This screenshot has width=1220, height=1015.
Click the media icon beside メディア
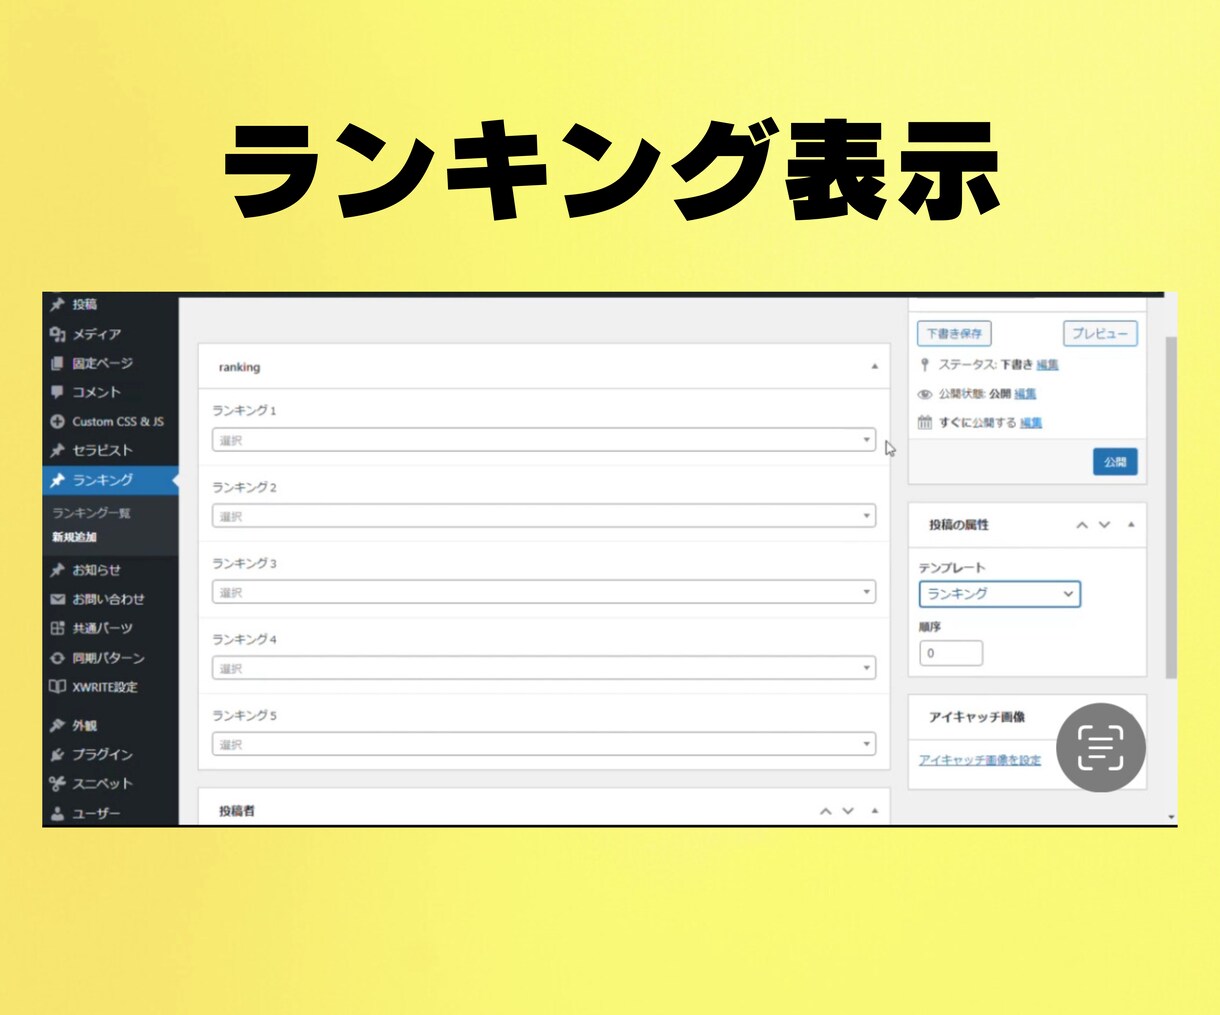tap(58, 334)
